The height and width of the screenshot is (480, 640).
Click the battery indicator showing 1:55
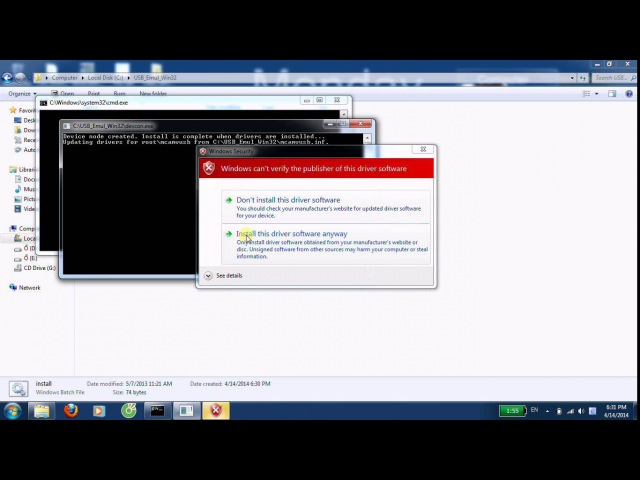click(x=512, y=411)
